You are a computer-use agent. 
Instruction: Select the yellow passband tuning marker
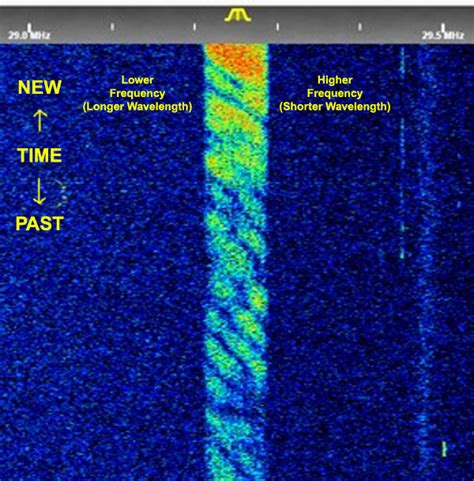click(x=238, y=15)
